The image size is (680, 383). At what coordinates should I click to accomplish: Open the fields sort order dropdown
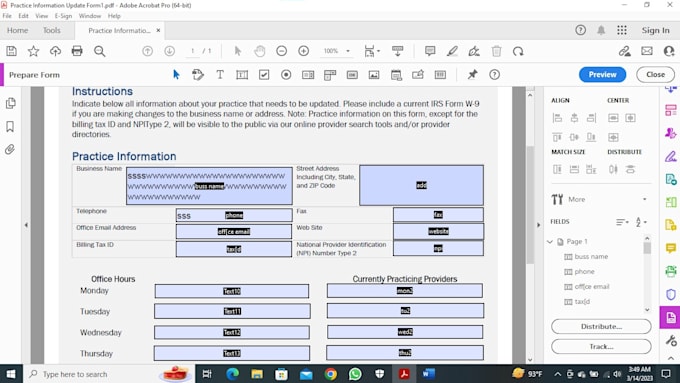[622, 222]
